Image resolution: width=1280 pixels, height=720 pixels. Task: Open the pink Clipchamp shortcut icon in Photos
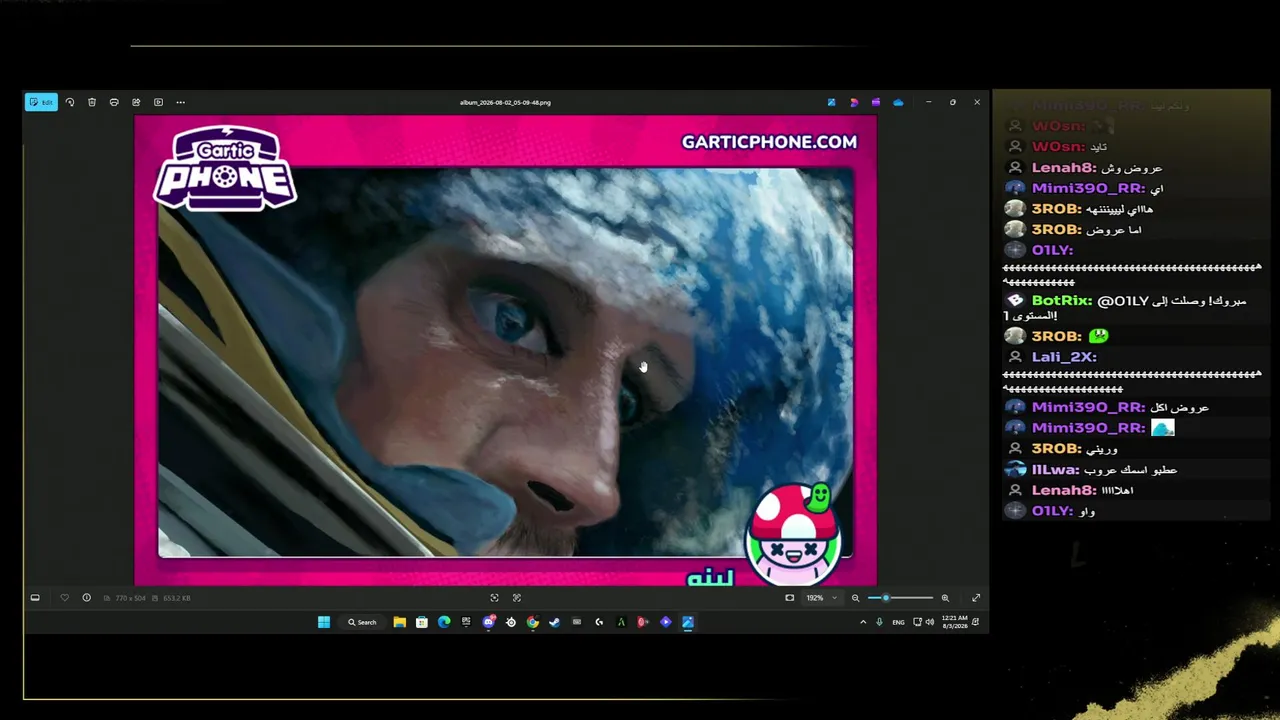tap(854, 102)
